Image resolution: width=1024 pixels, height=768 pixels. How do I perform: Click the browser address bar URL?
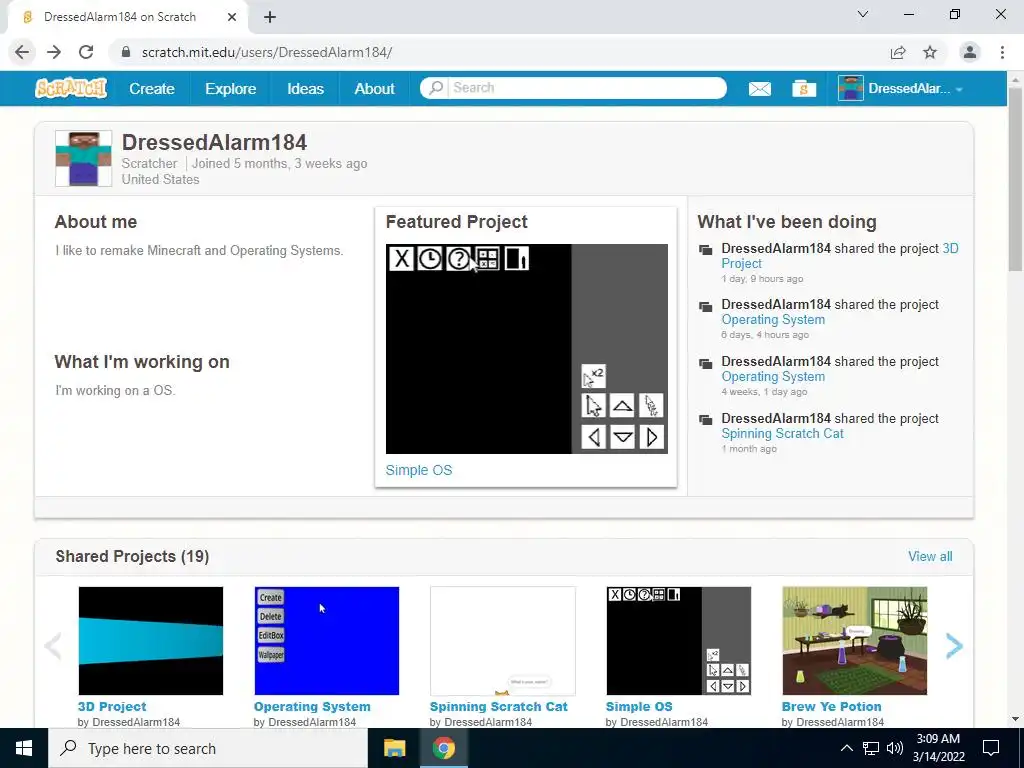tap(266, 52)
